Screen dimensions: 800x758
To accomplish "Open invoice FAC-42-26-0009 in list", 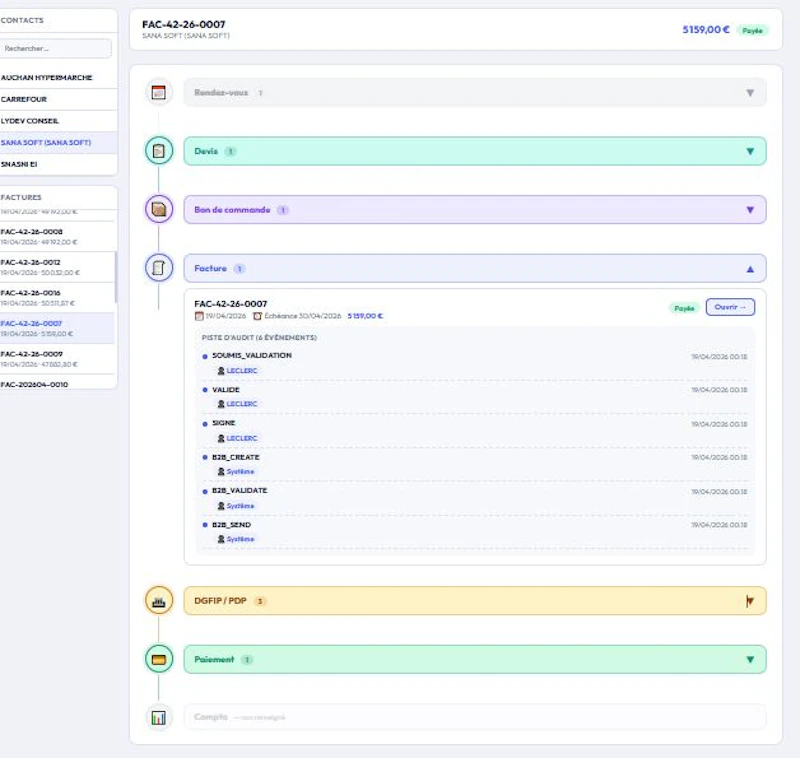I will (57, 359).
